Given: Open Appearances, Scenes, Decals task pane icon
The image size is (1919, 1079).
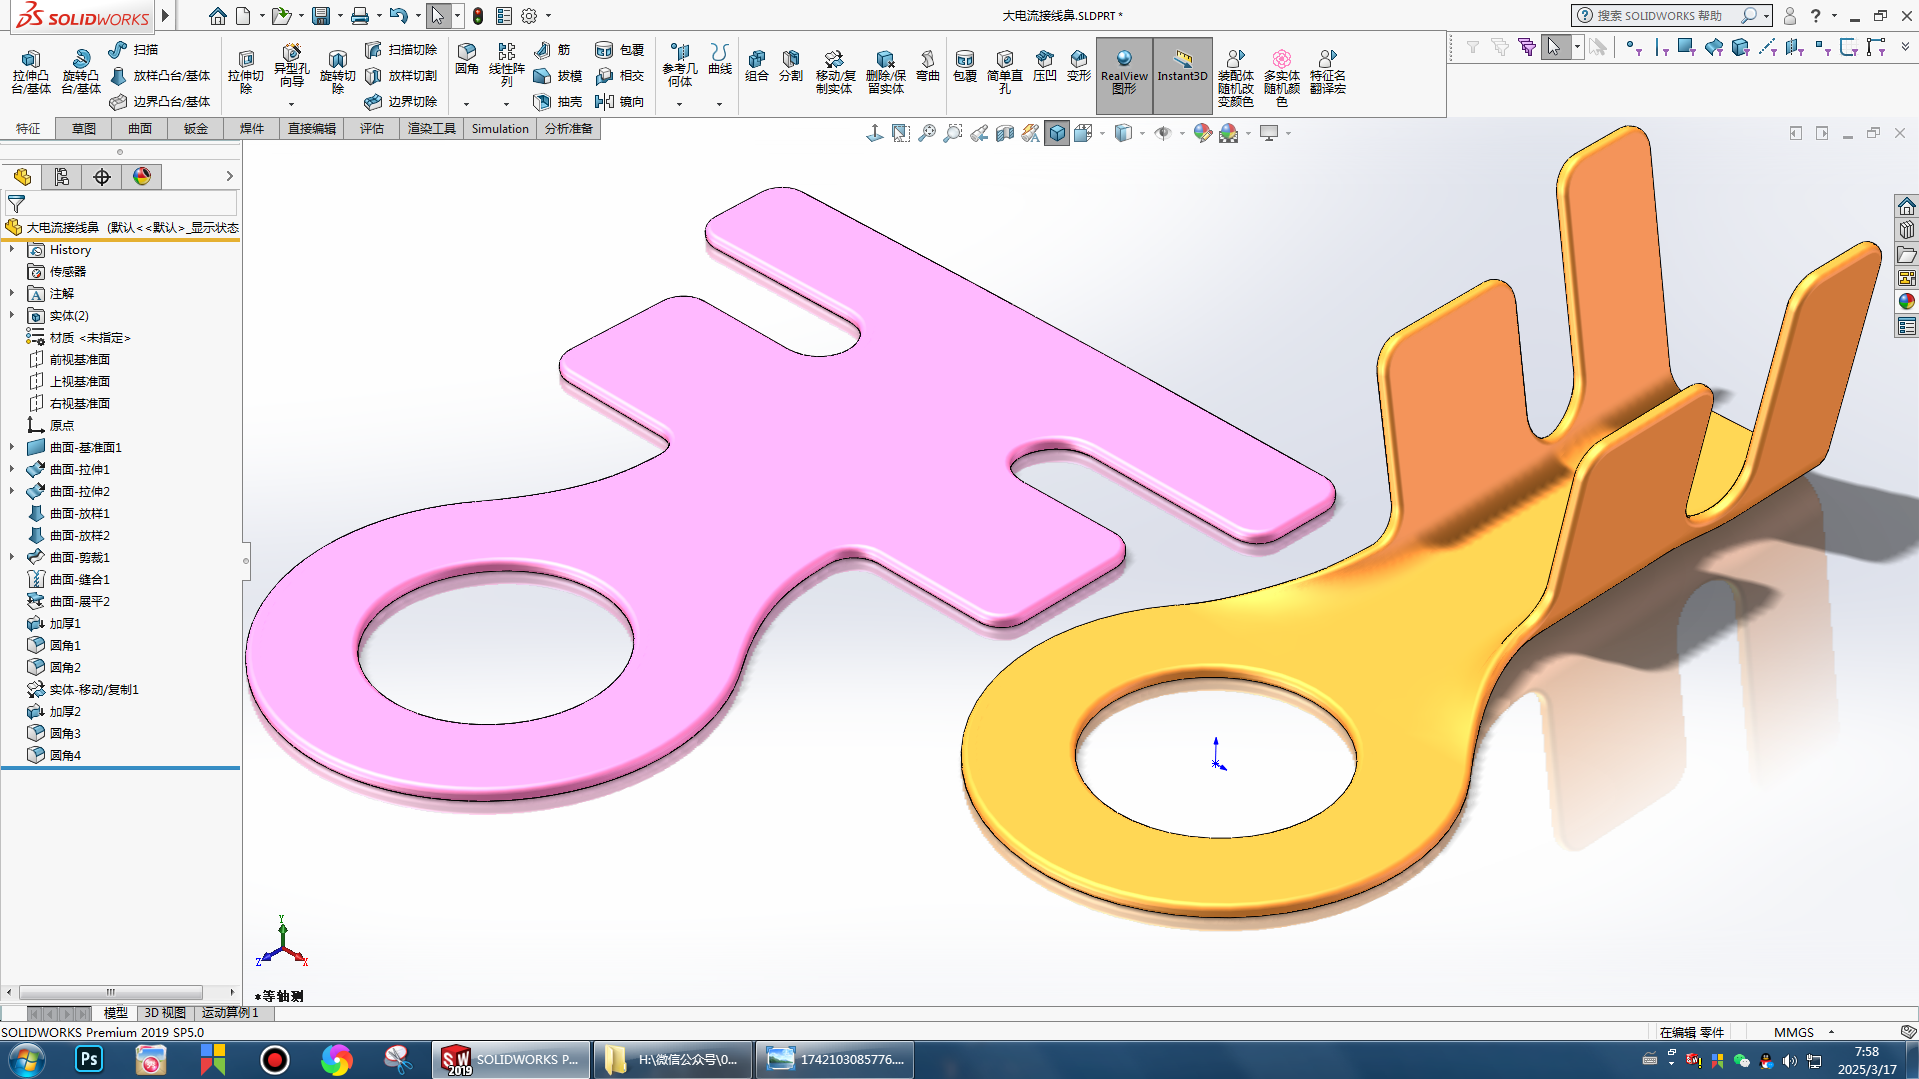Looking at the screenshot, I should [x=1907, y=301].
